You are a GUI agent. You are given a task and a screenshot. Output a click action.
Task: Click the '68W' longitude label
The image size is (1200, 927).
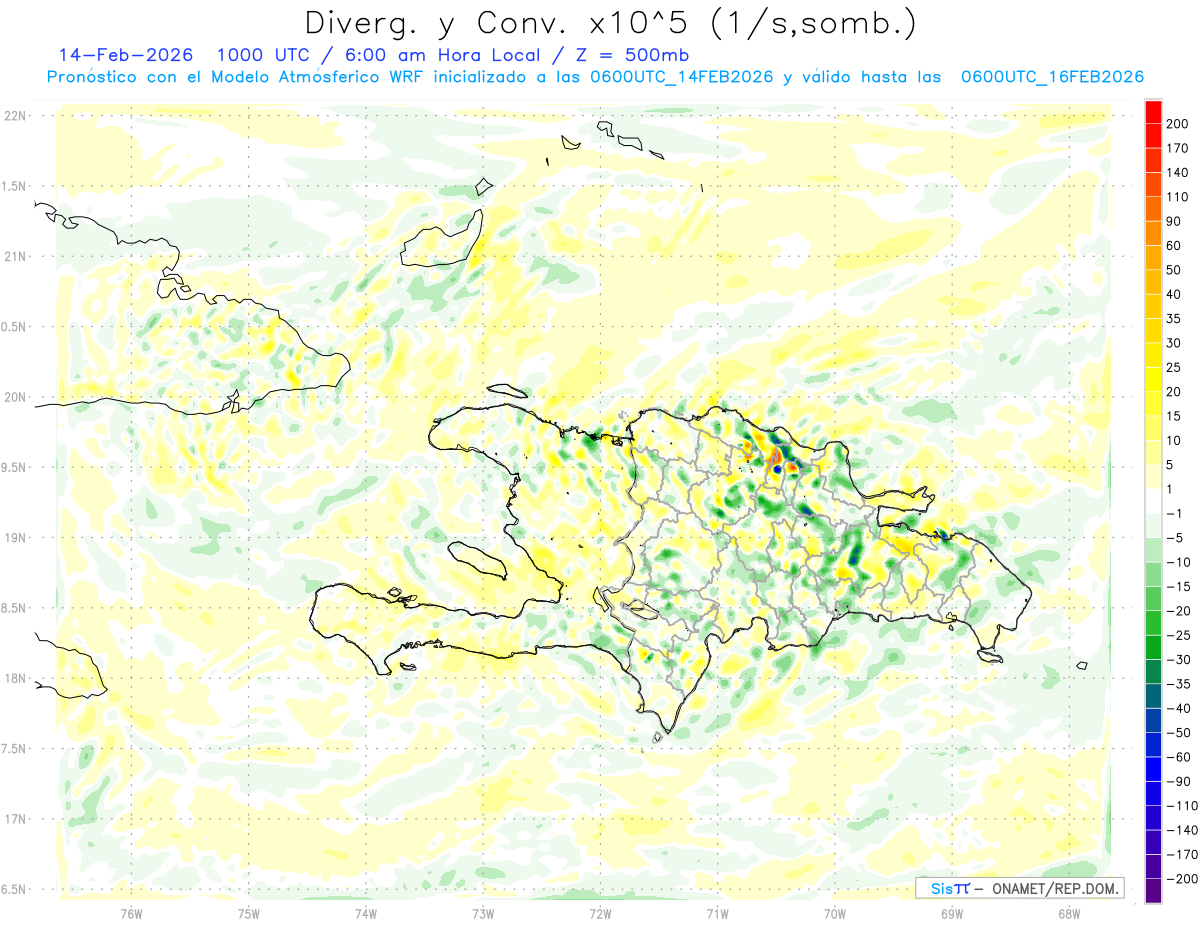pos(1069,914)
